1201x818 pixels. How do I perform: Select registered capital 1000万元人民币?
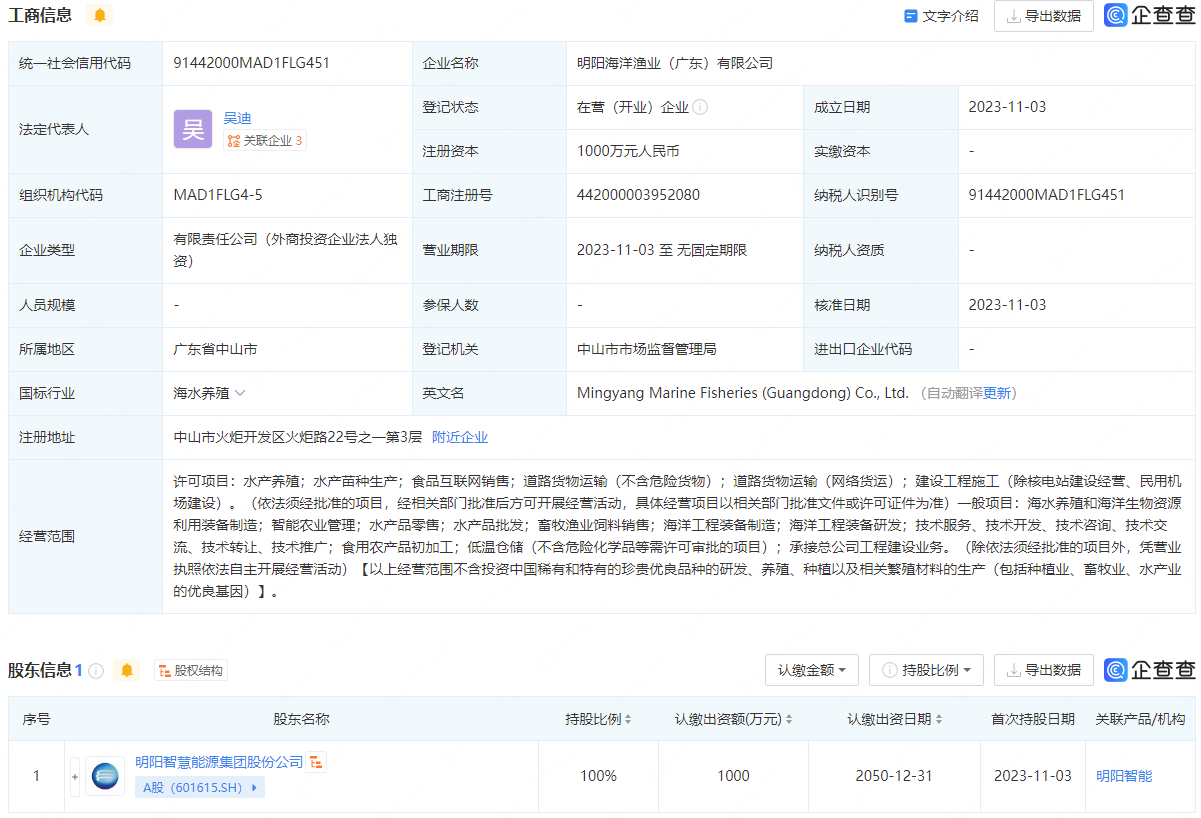pyautogui.click(x=628, y=151)
